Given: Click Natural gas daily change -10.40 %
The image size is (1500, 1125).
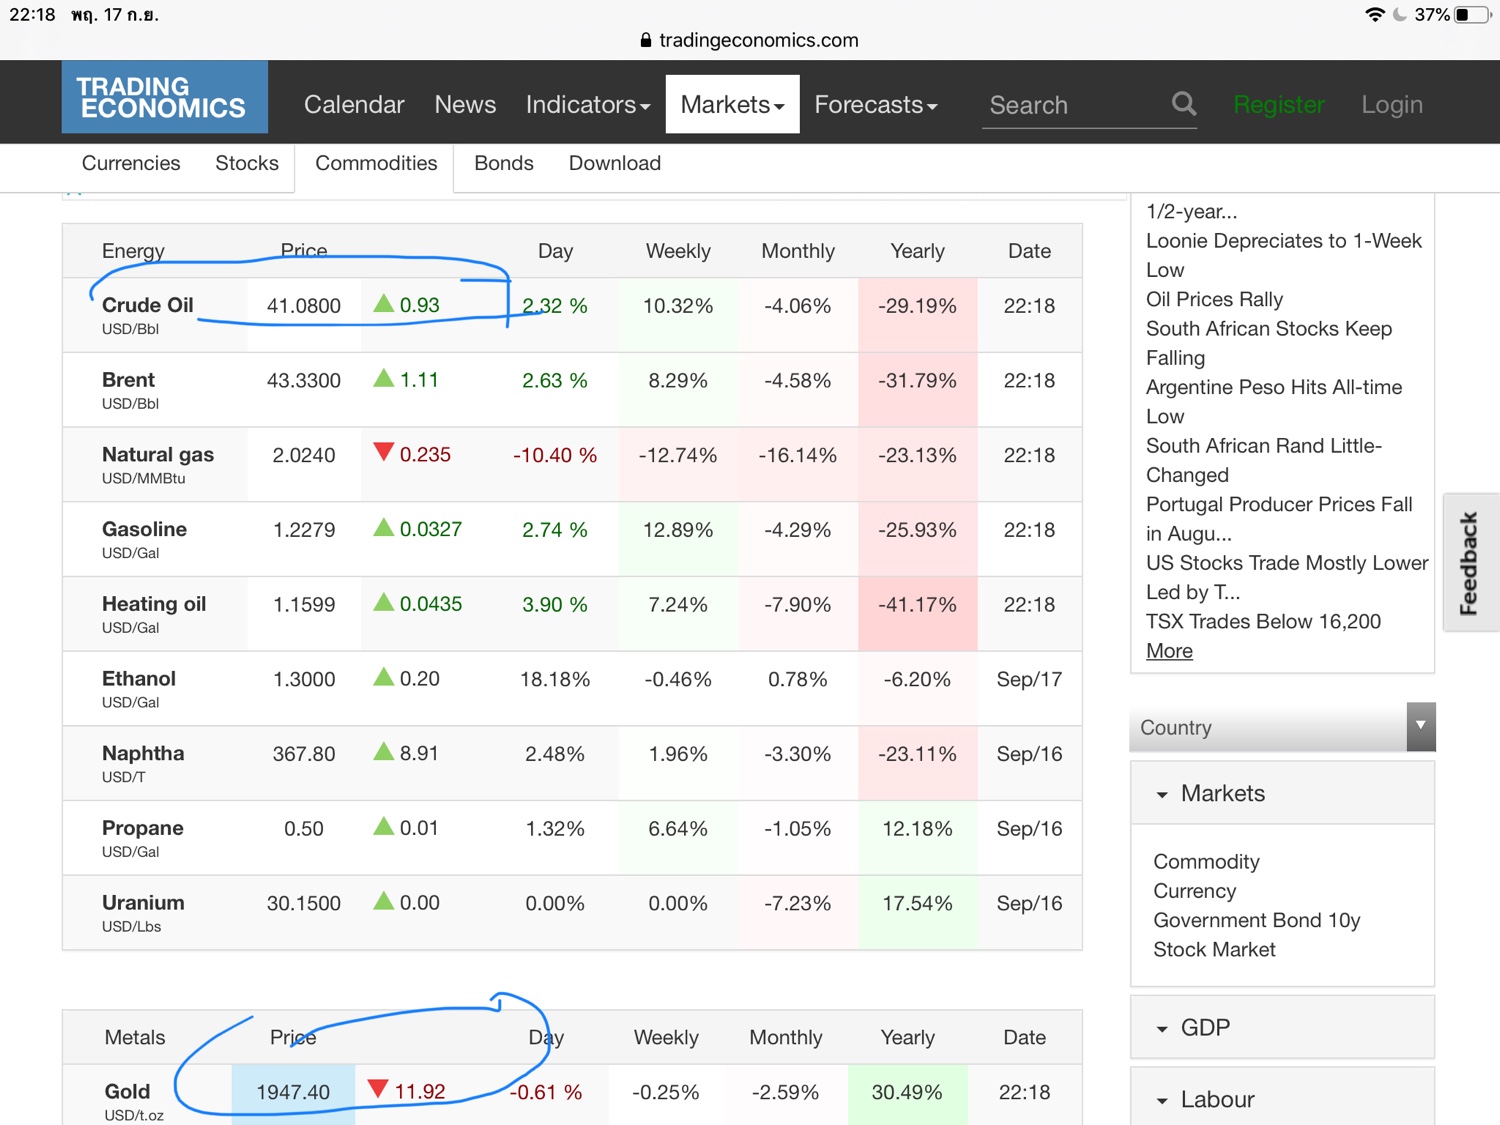Looking at the screenshot, I should click(555, 455).
